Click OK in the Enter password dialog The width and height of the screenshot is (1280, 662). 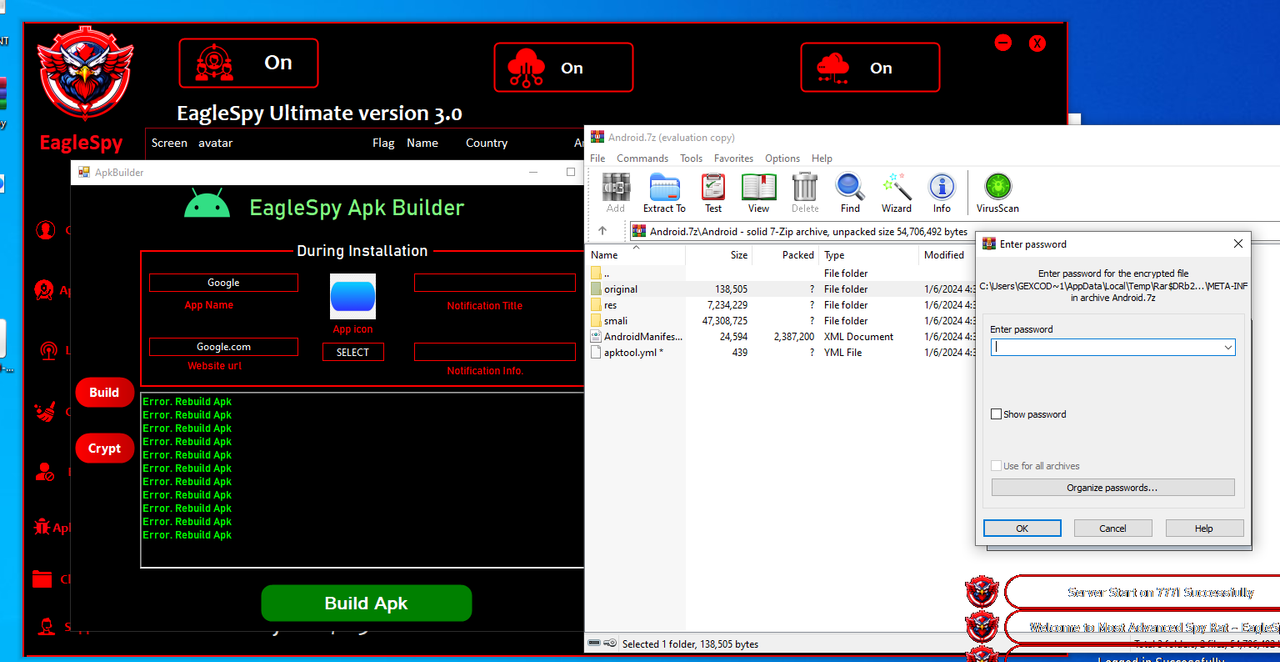tap(1022, 528)
